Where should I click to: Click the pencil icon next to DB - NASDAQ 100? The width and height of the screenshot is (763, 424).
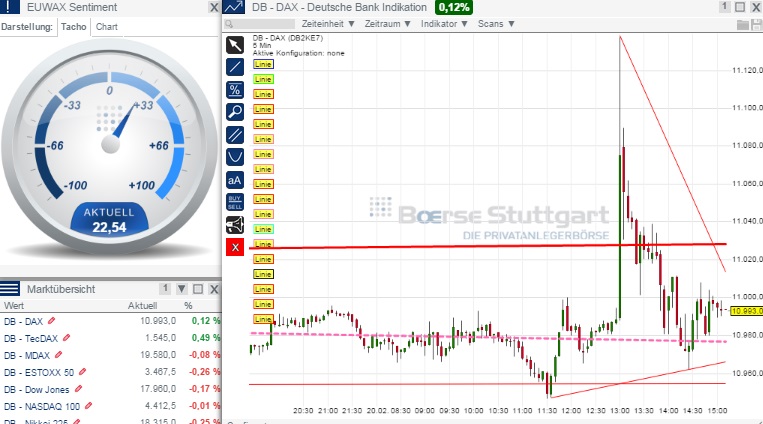pos(89,405)
